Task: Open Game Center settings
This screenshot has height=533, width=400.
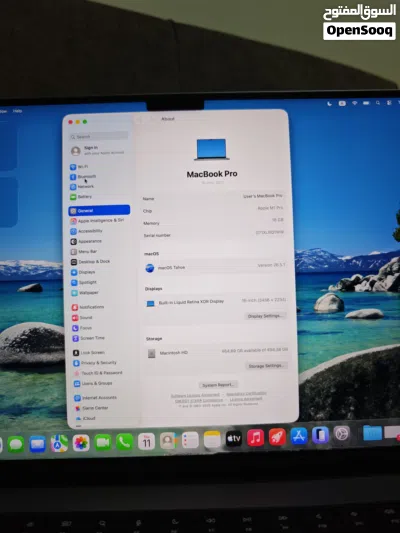Action: [91, 408]
